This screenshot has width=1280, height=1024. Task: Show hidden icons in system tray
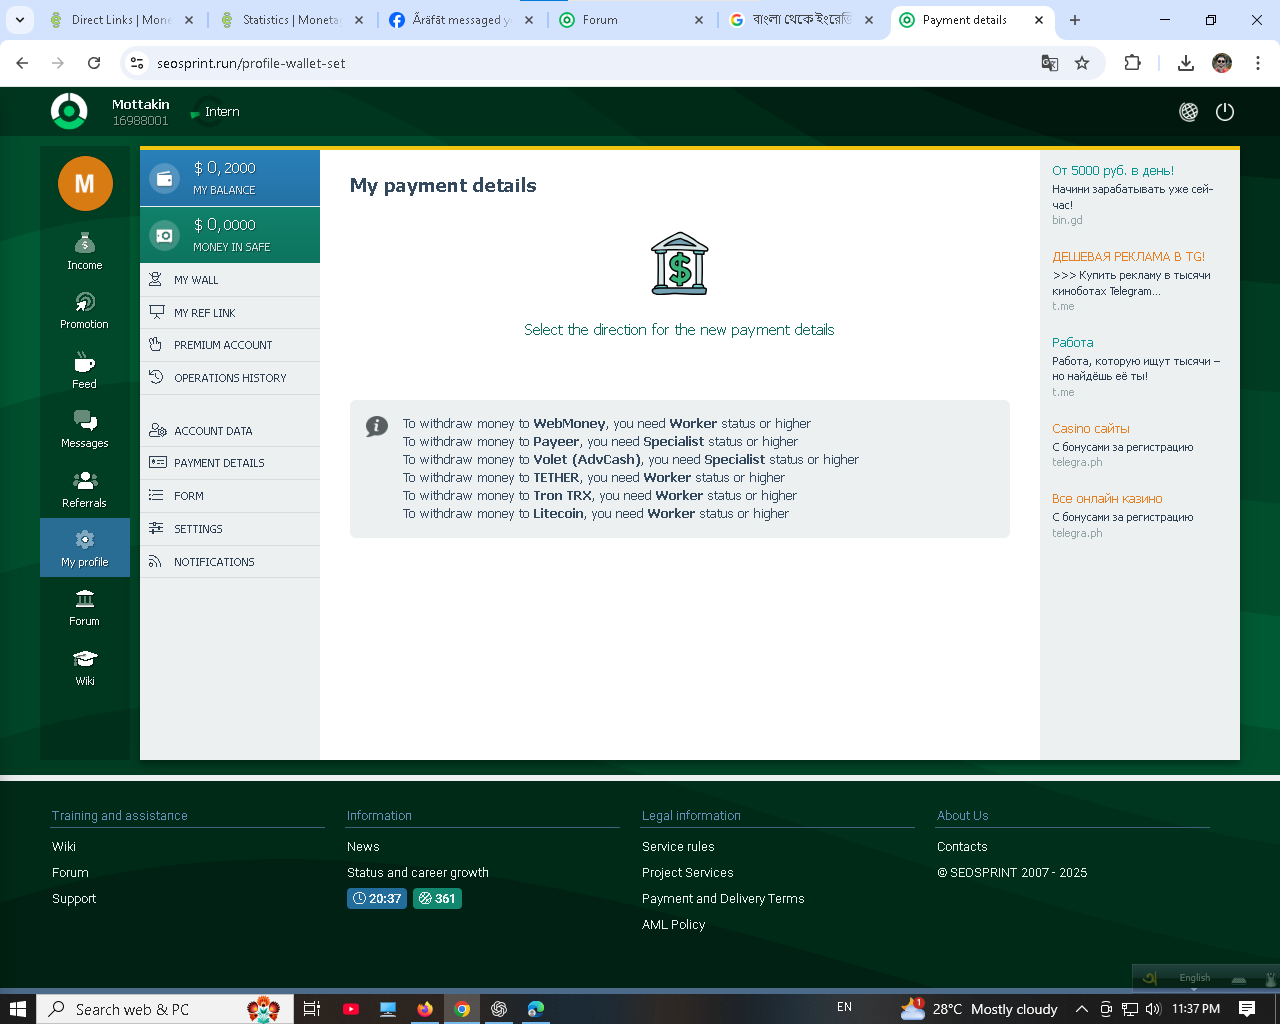tap(1081, 1009)
